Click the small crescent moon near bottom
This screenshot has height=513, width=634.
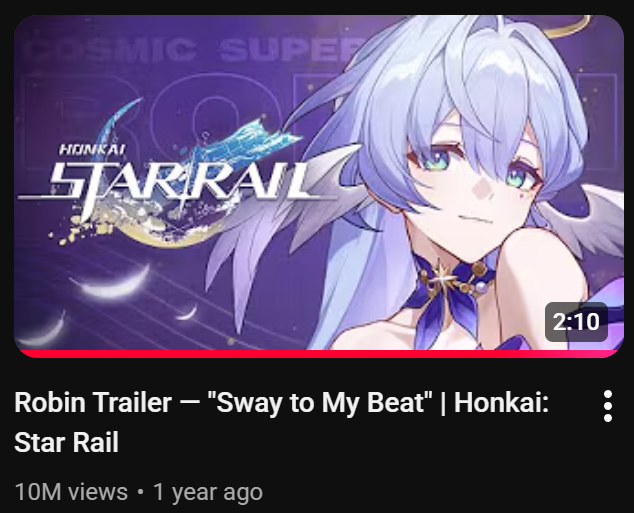pos(187,312)
